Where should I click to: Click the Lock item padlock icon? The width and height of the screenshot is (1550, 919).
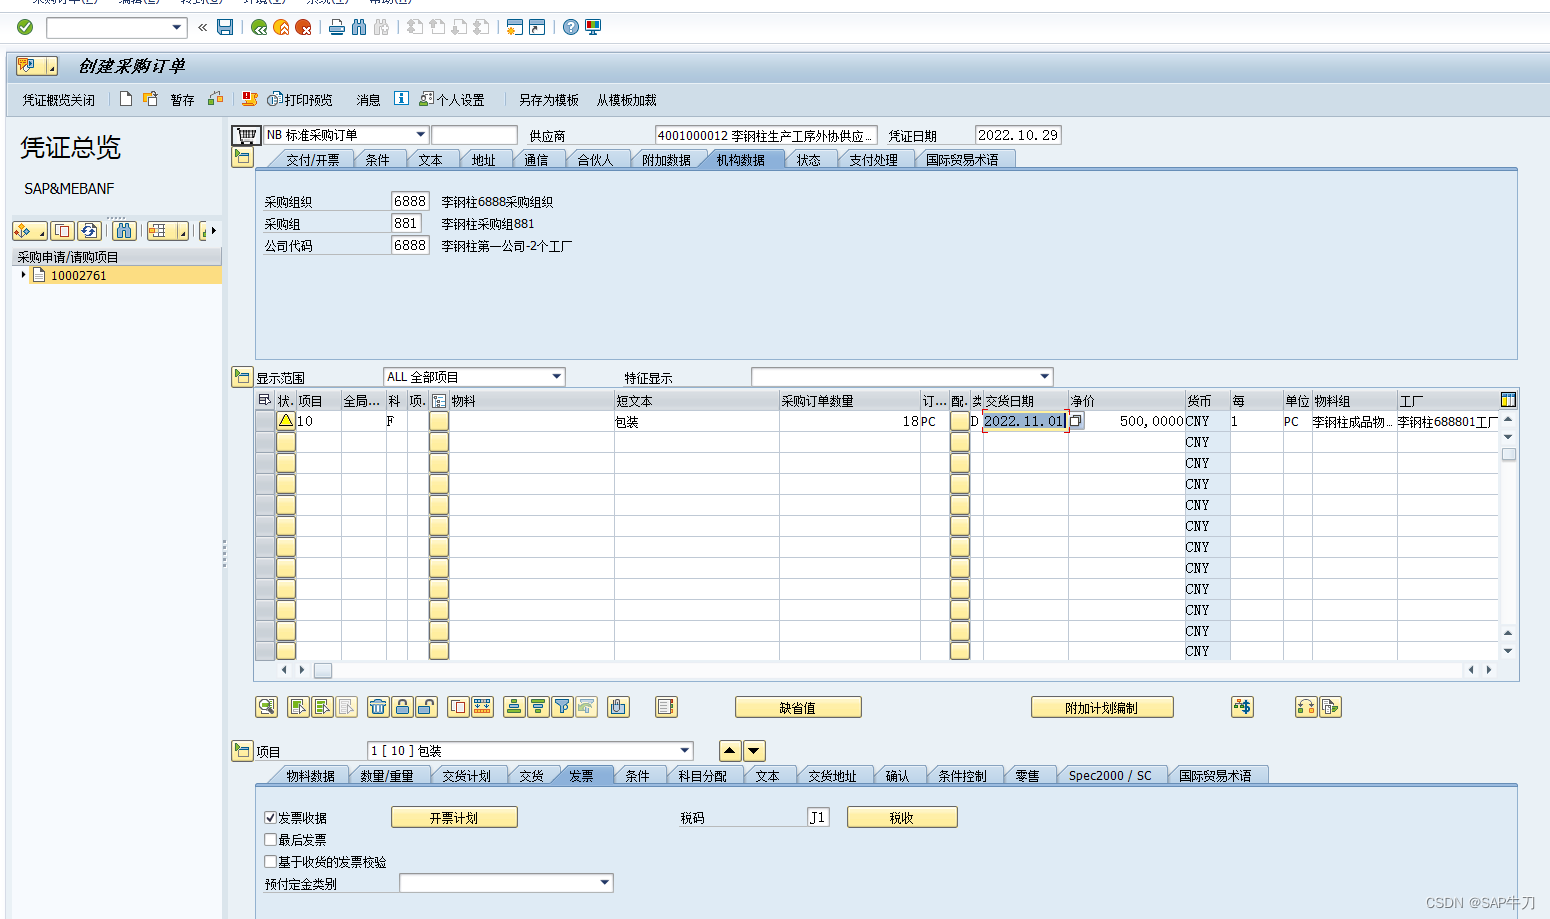click(402, 707)
